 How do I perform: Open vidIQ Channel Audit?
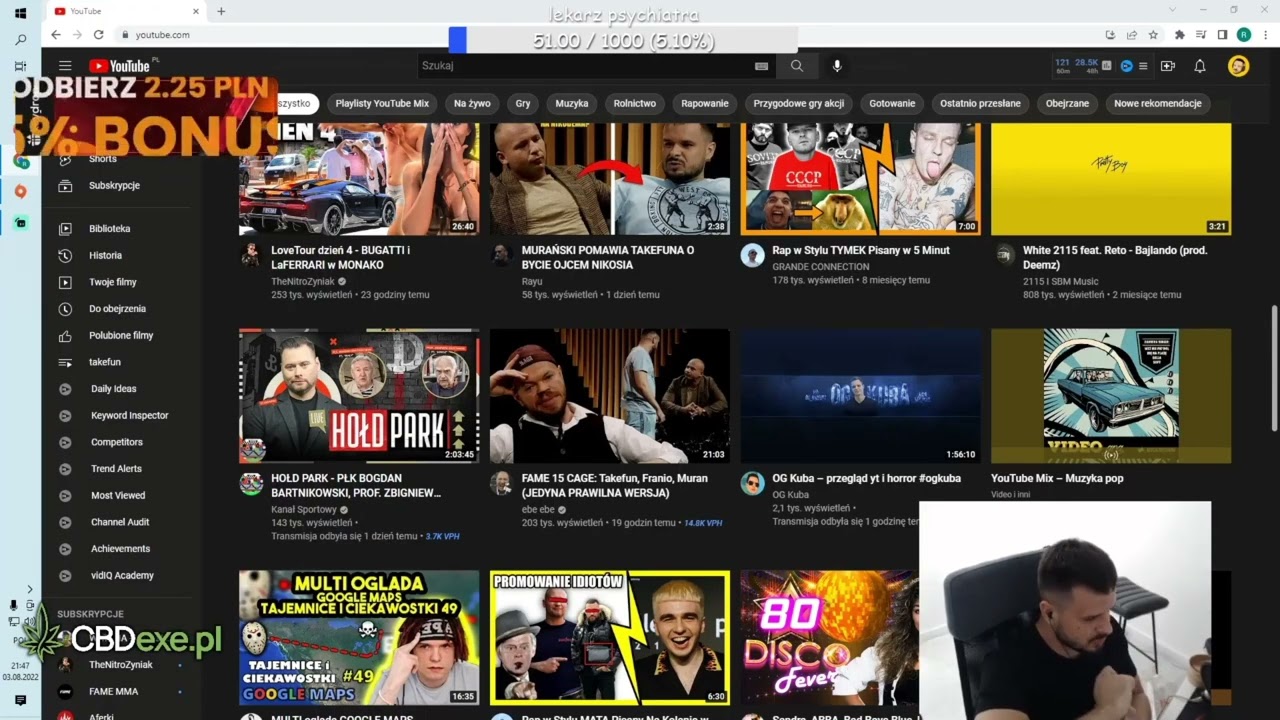(x=121, y=522)
